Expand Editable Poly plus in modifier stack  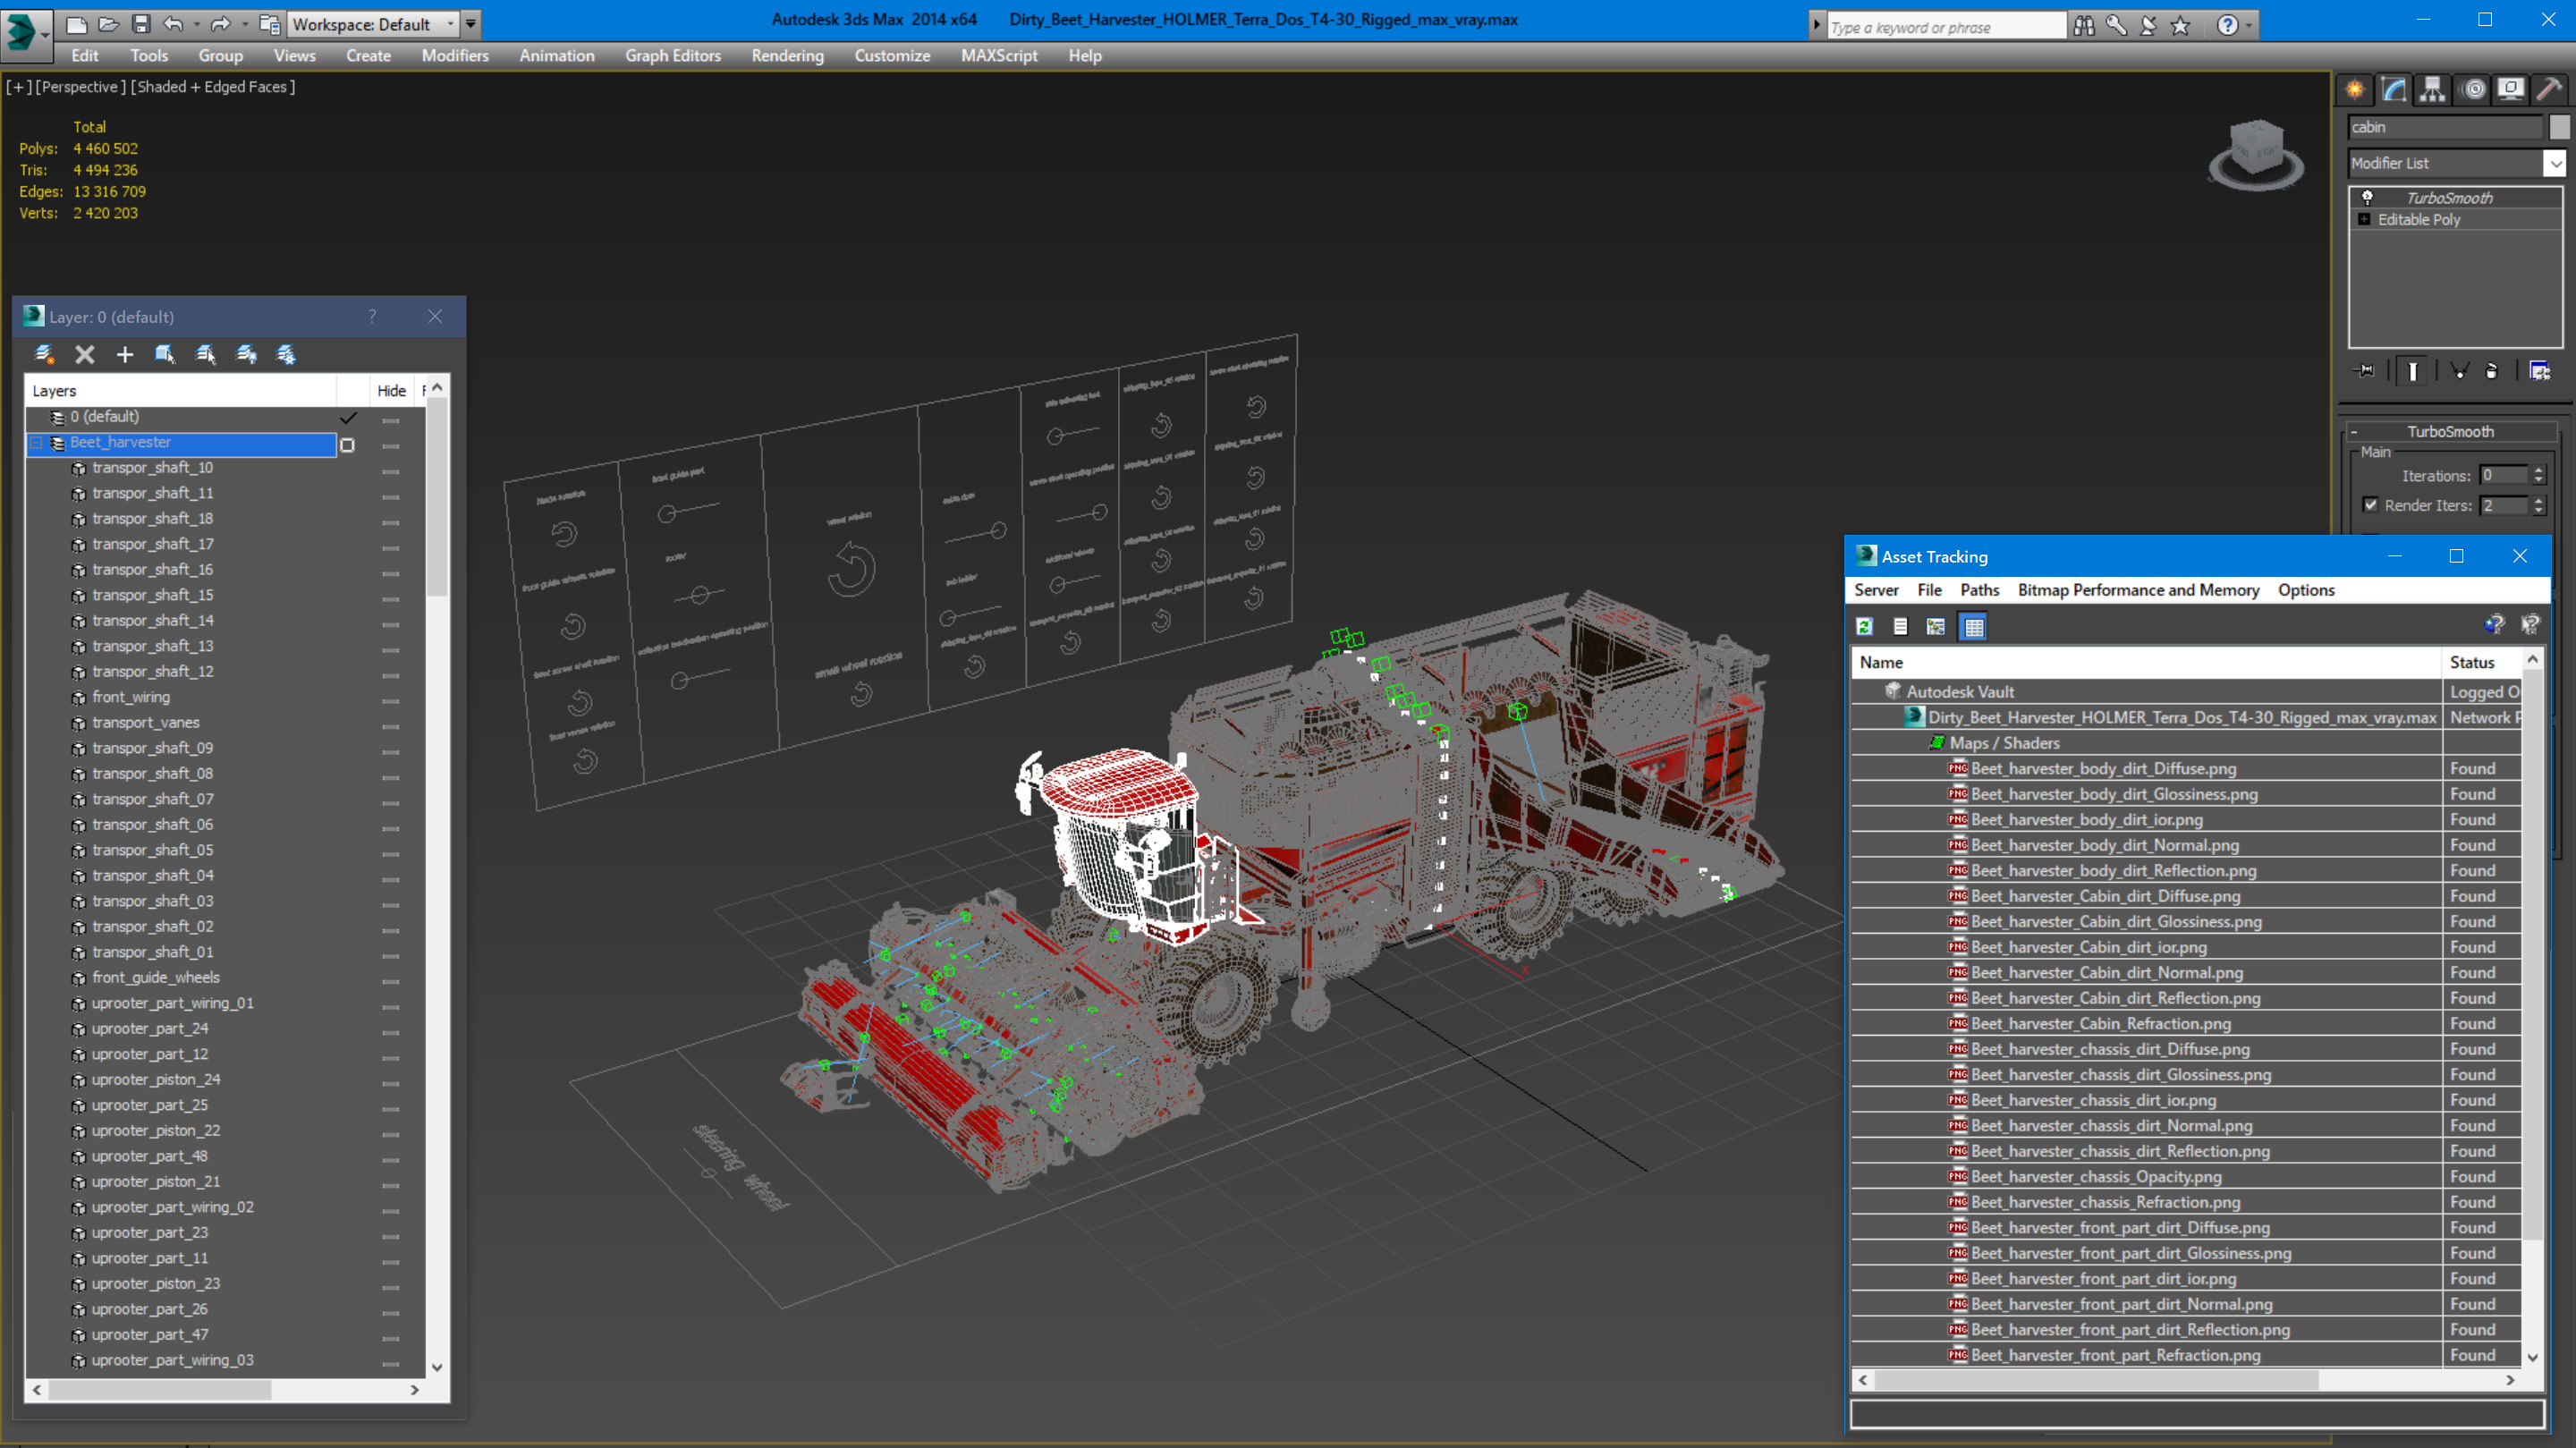tap(2364, 220)
